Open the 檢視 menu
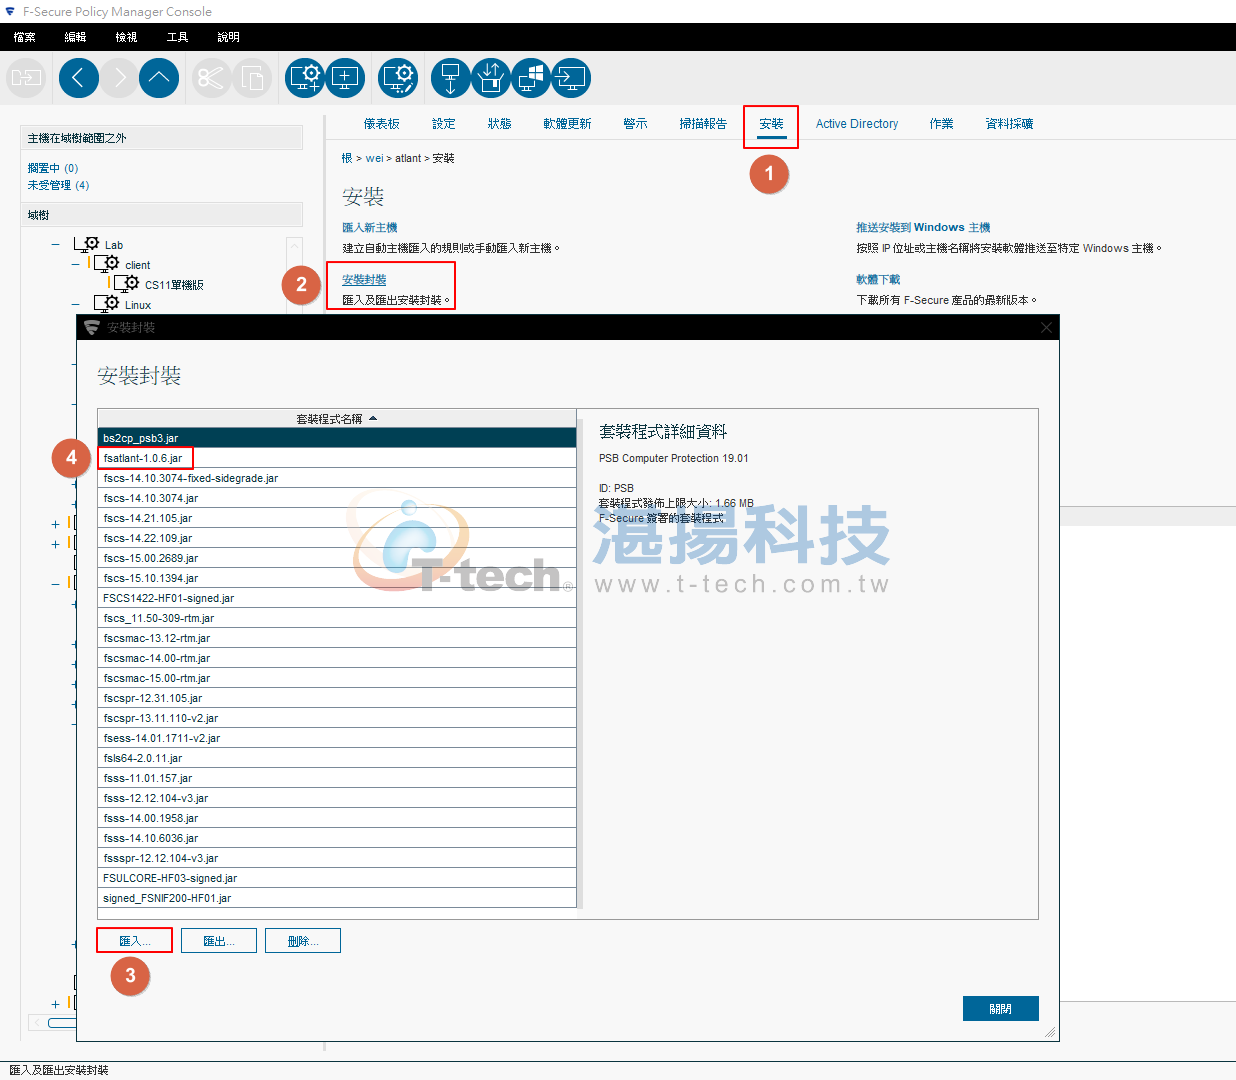Viewport: 1236px width, 1080px height. [x=126, y=37]
